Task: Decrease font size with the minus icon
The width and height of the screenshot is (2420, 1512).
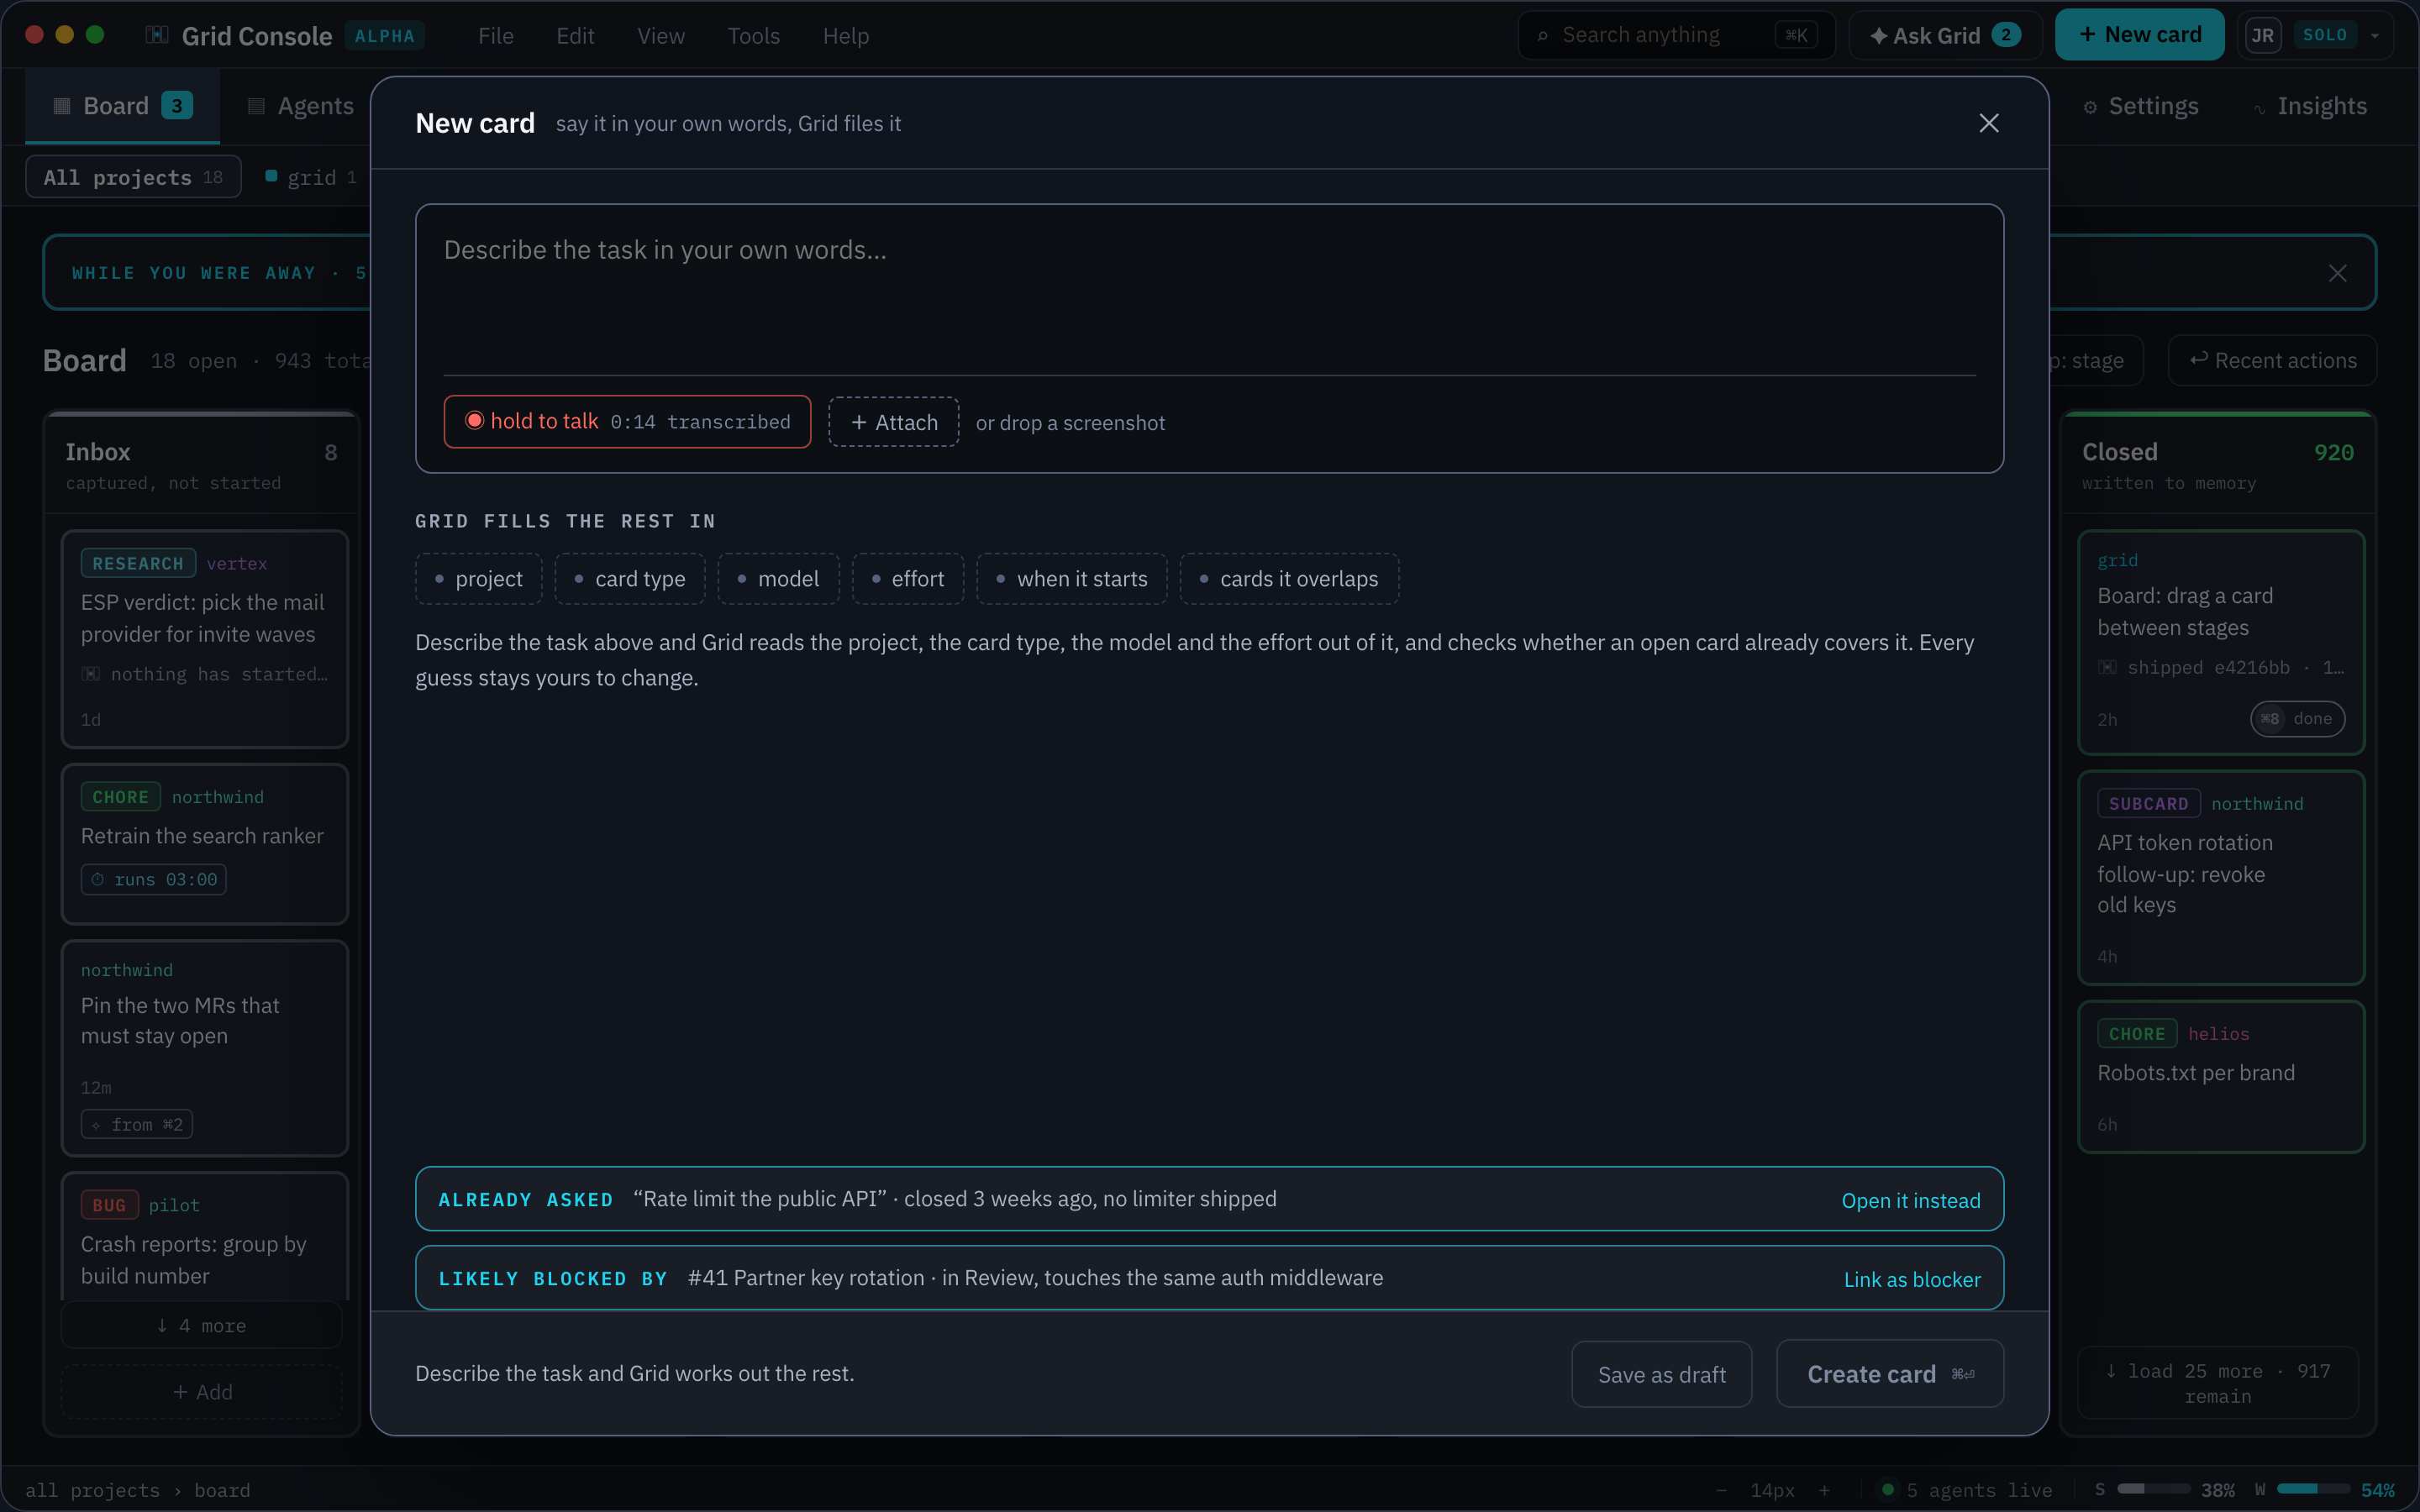Action: point(1721,1490)
